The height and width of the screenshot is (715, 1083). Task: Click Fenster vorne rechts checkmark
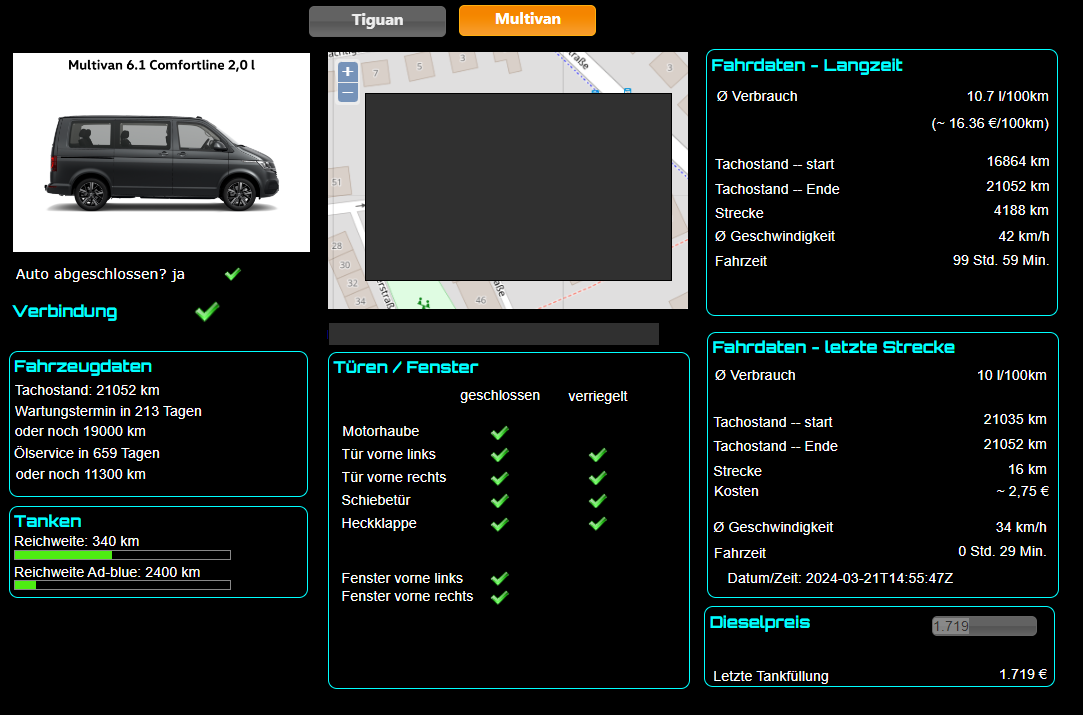[500, 597]
